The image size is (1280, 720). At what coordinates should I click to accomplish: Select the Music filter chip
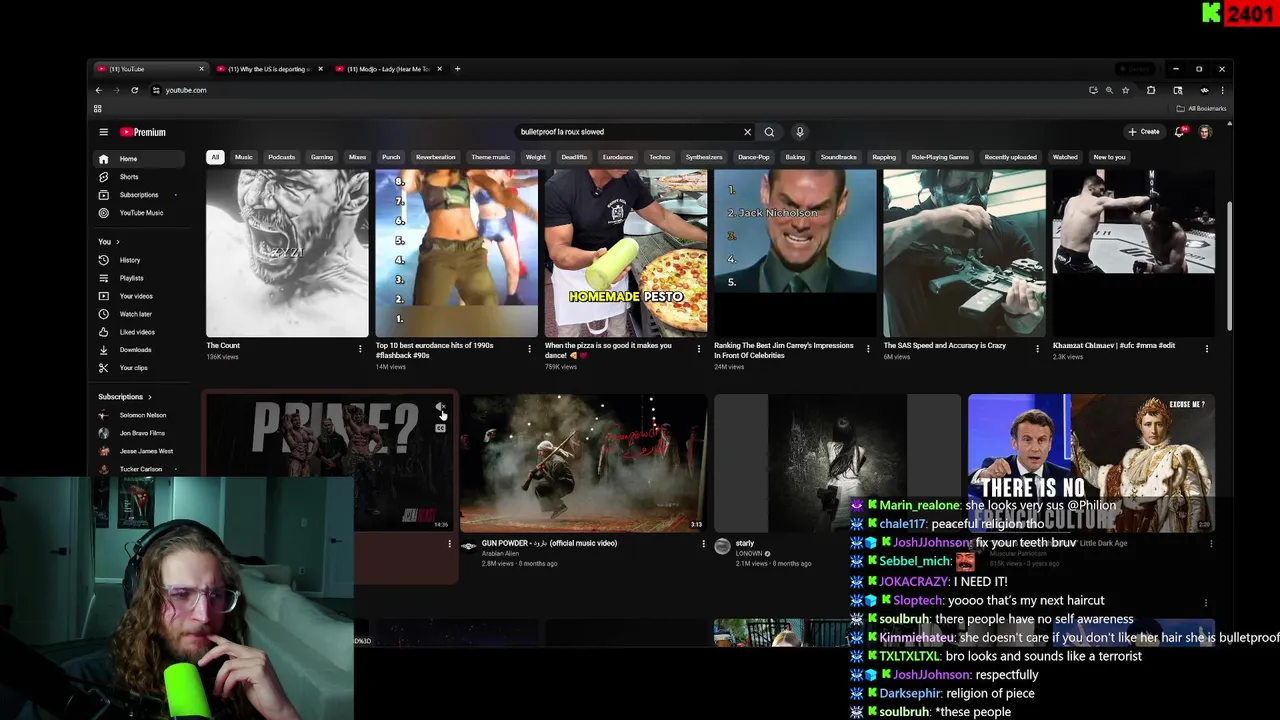pyautogui.click(x=243, y=157)
